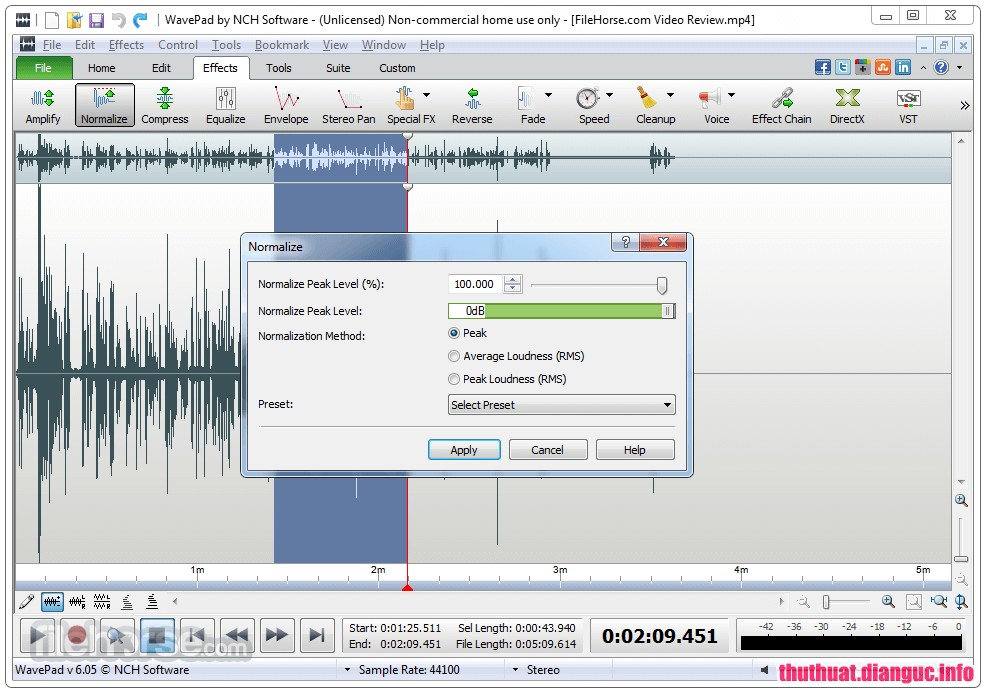The width and height of the screenshot is (985, 692).
Task: Click the Undo arrow in title bar
Action: click(118, 20)
